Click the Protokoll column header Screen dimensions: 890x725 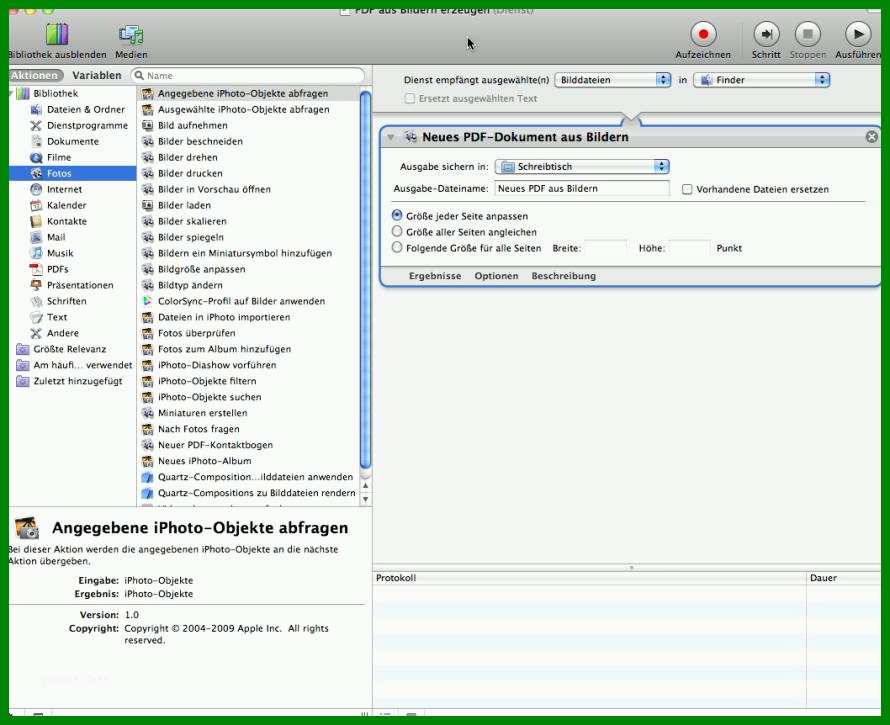(x=589, y=578)
